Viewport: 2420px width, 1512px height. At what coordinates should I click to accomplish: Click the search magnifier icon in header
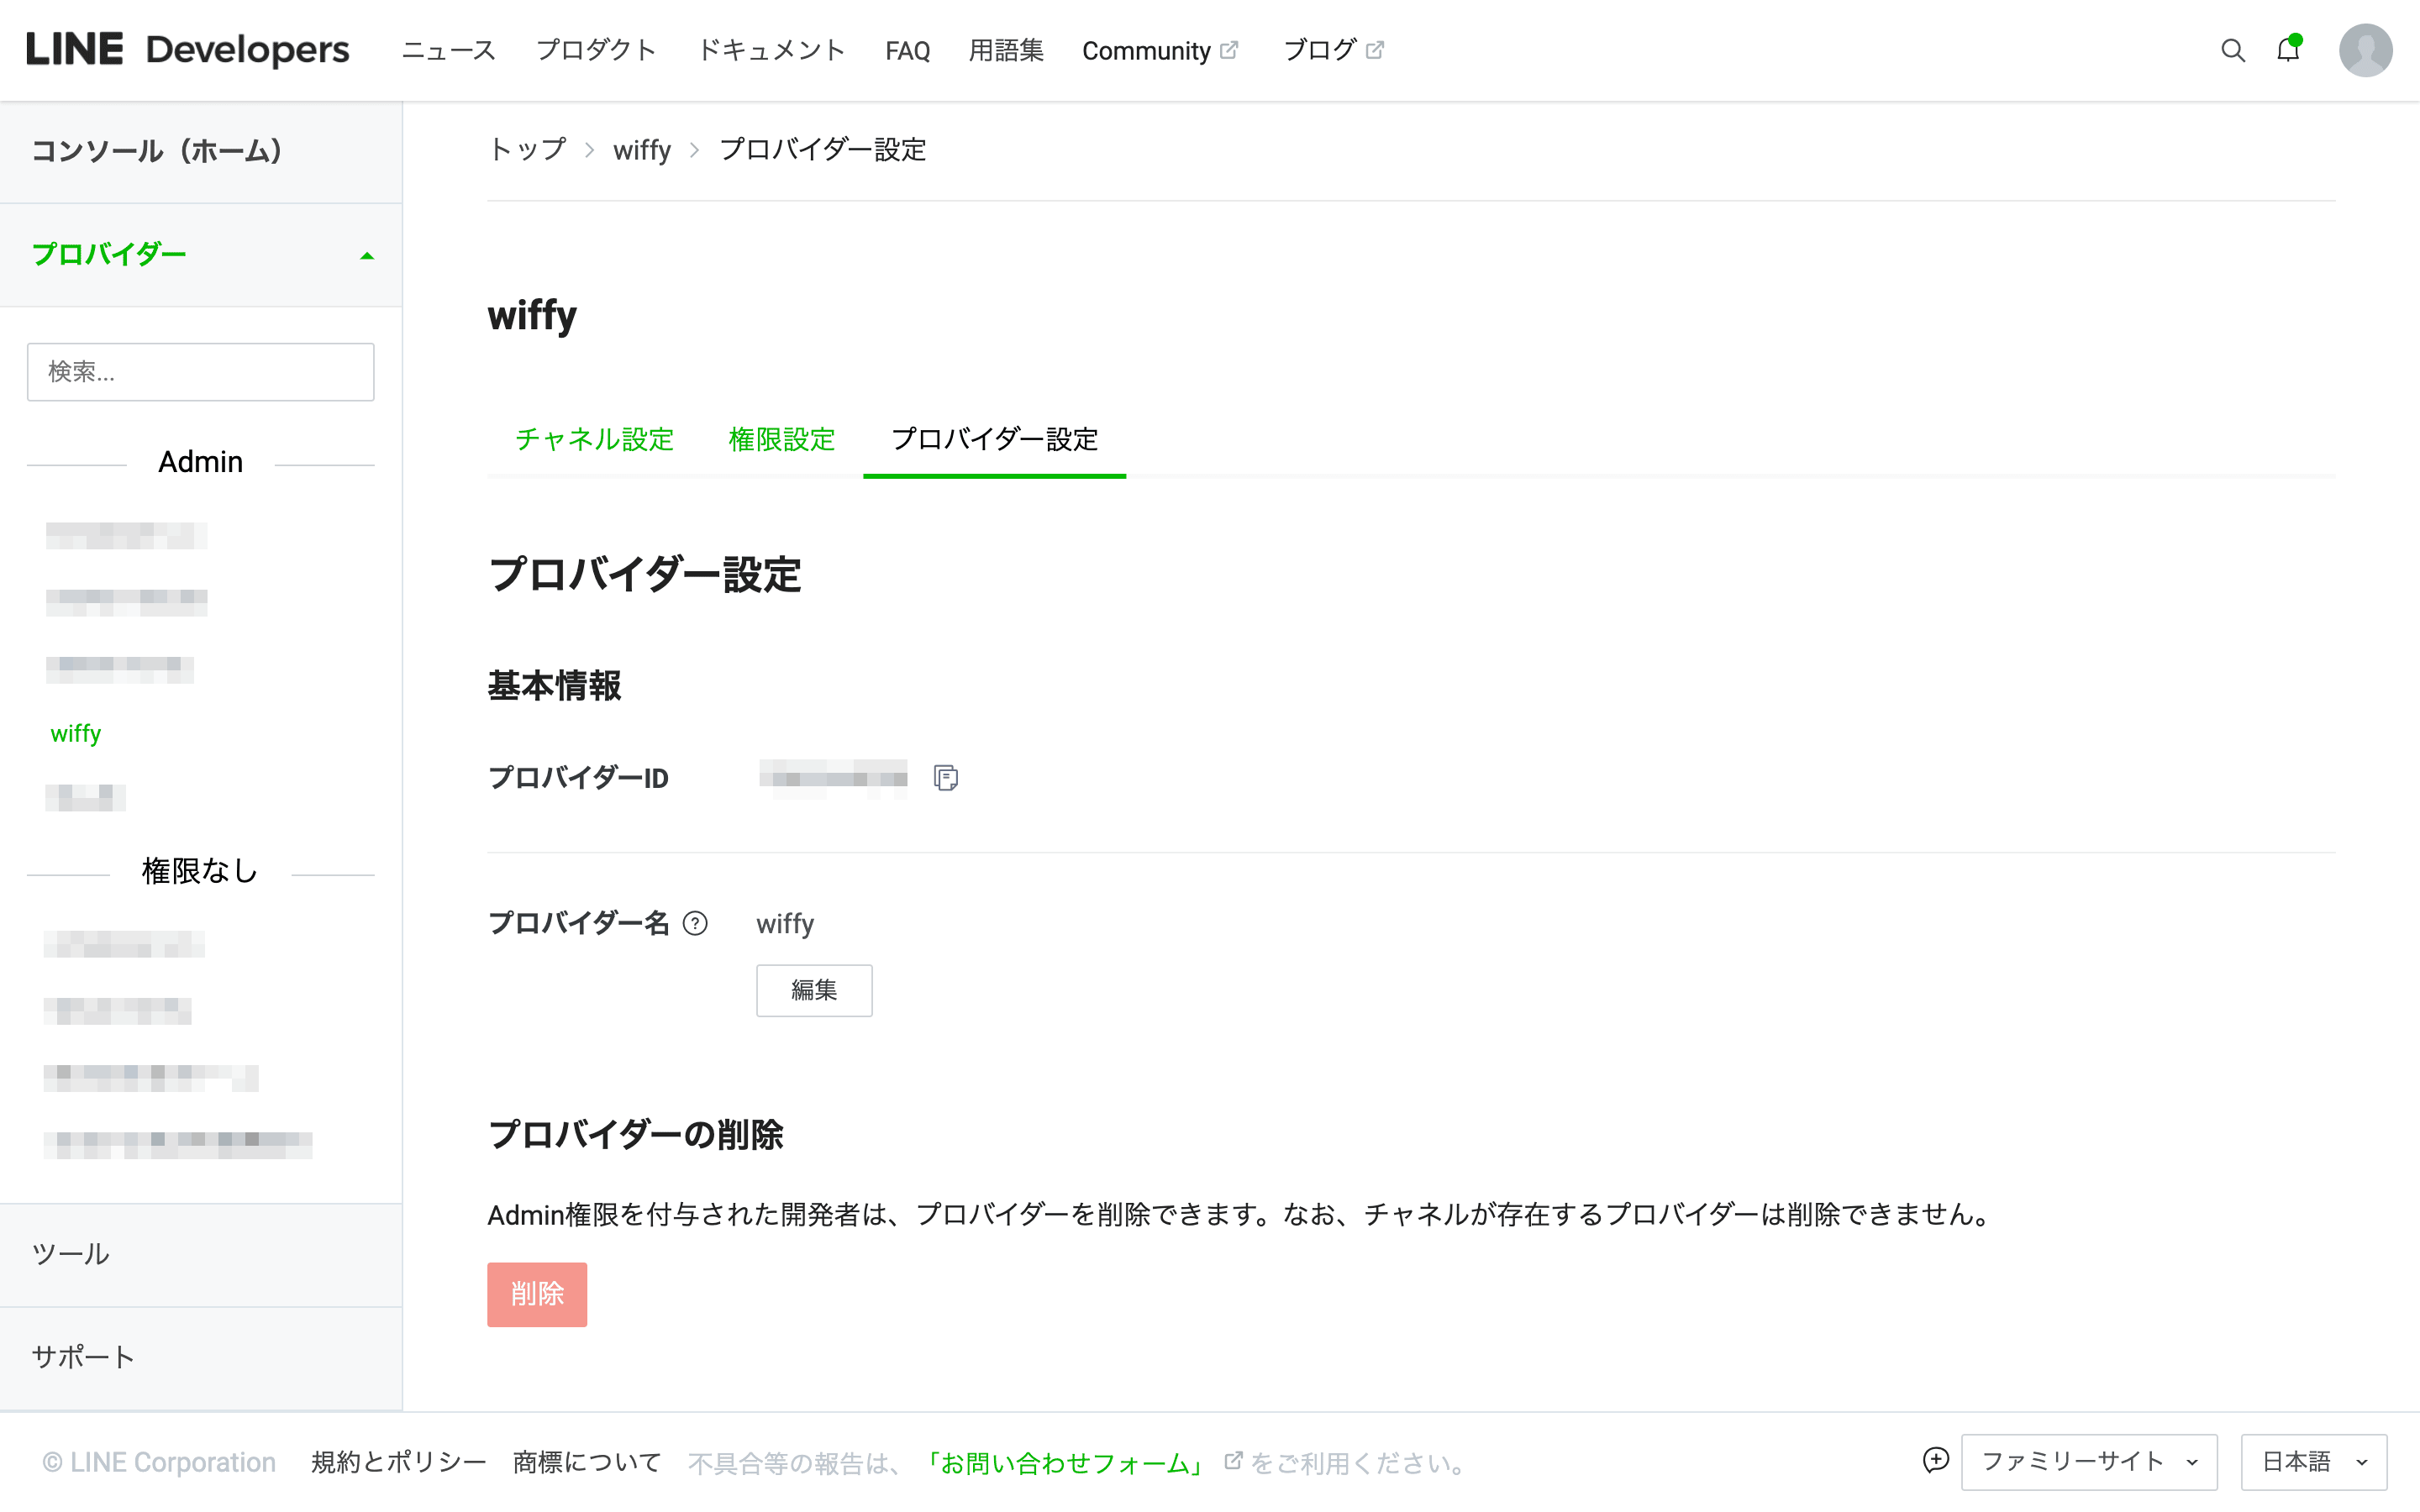pyautogui.click(x=2232, y=50)
